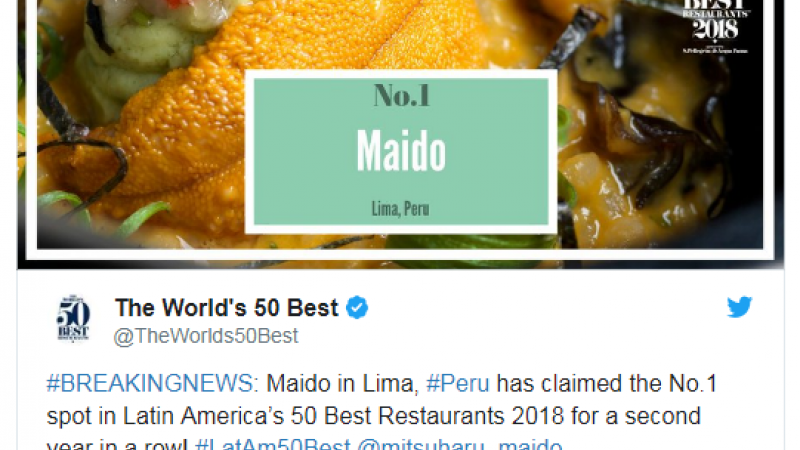
Task: Open the @TheWorlds50Best handle
Action: [x=206, y=336]
